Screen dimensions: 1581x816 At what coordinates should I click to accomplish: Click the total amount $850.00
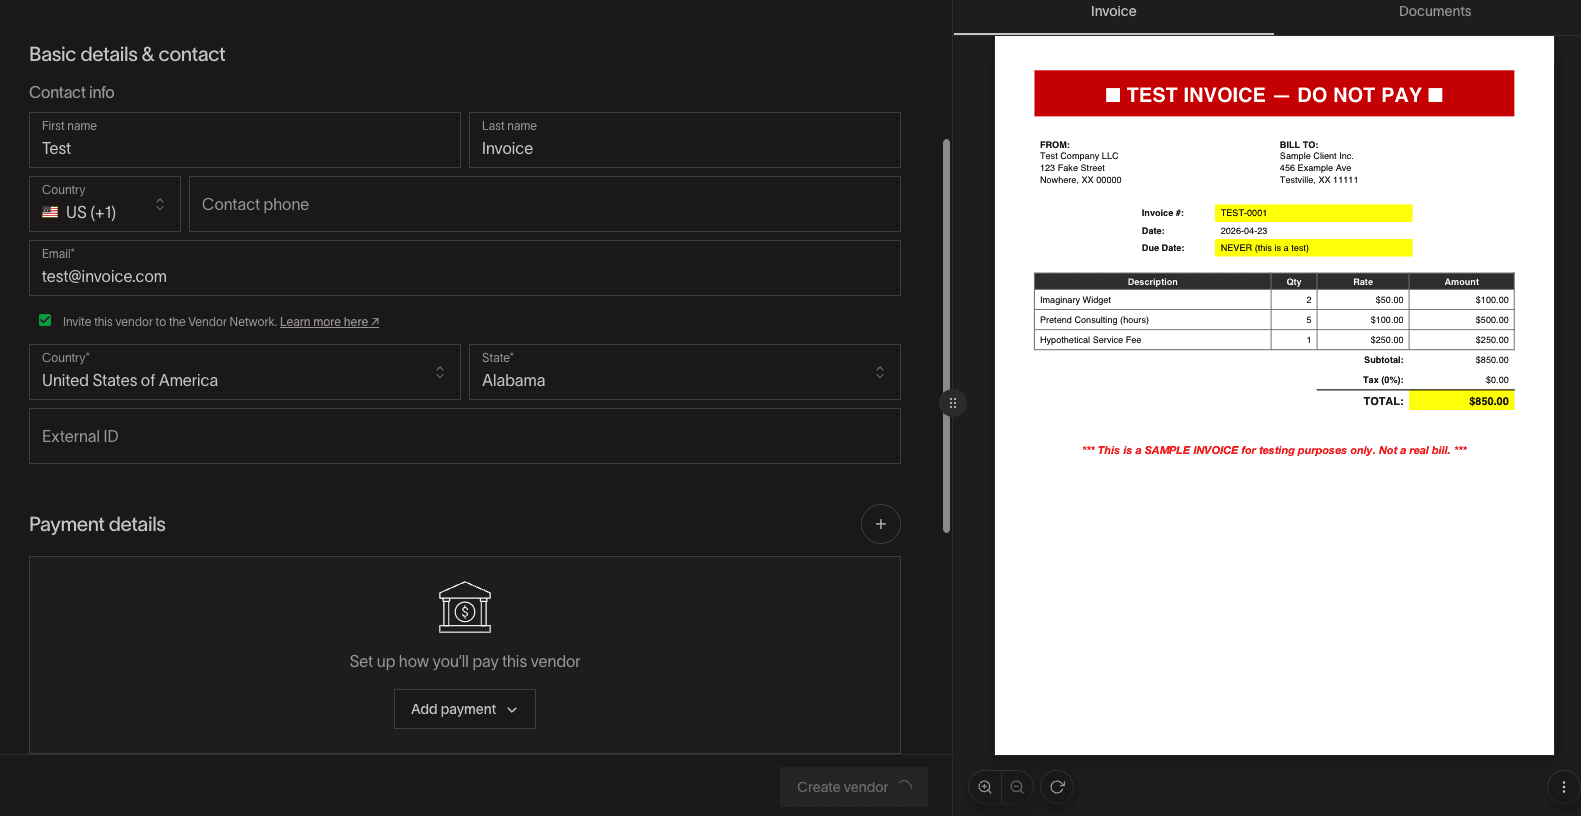point(1488,401)
